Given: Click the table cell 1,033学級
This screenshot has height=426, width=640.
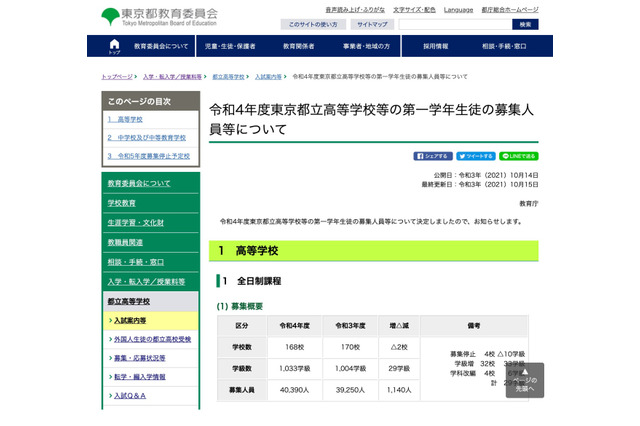Looking at the screenshot, I should point(295,368).
